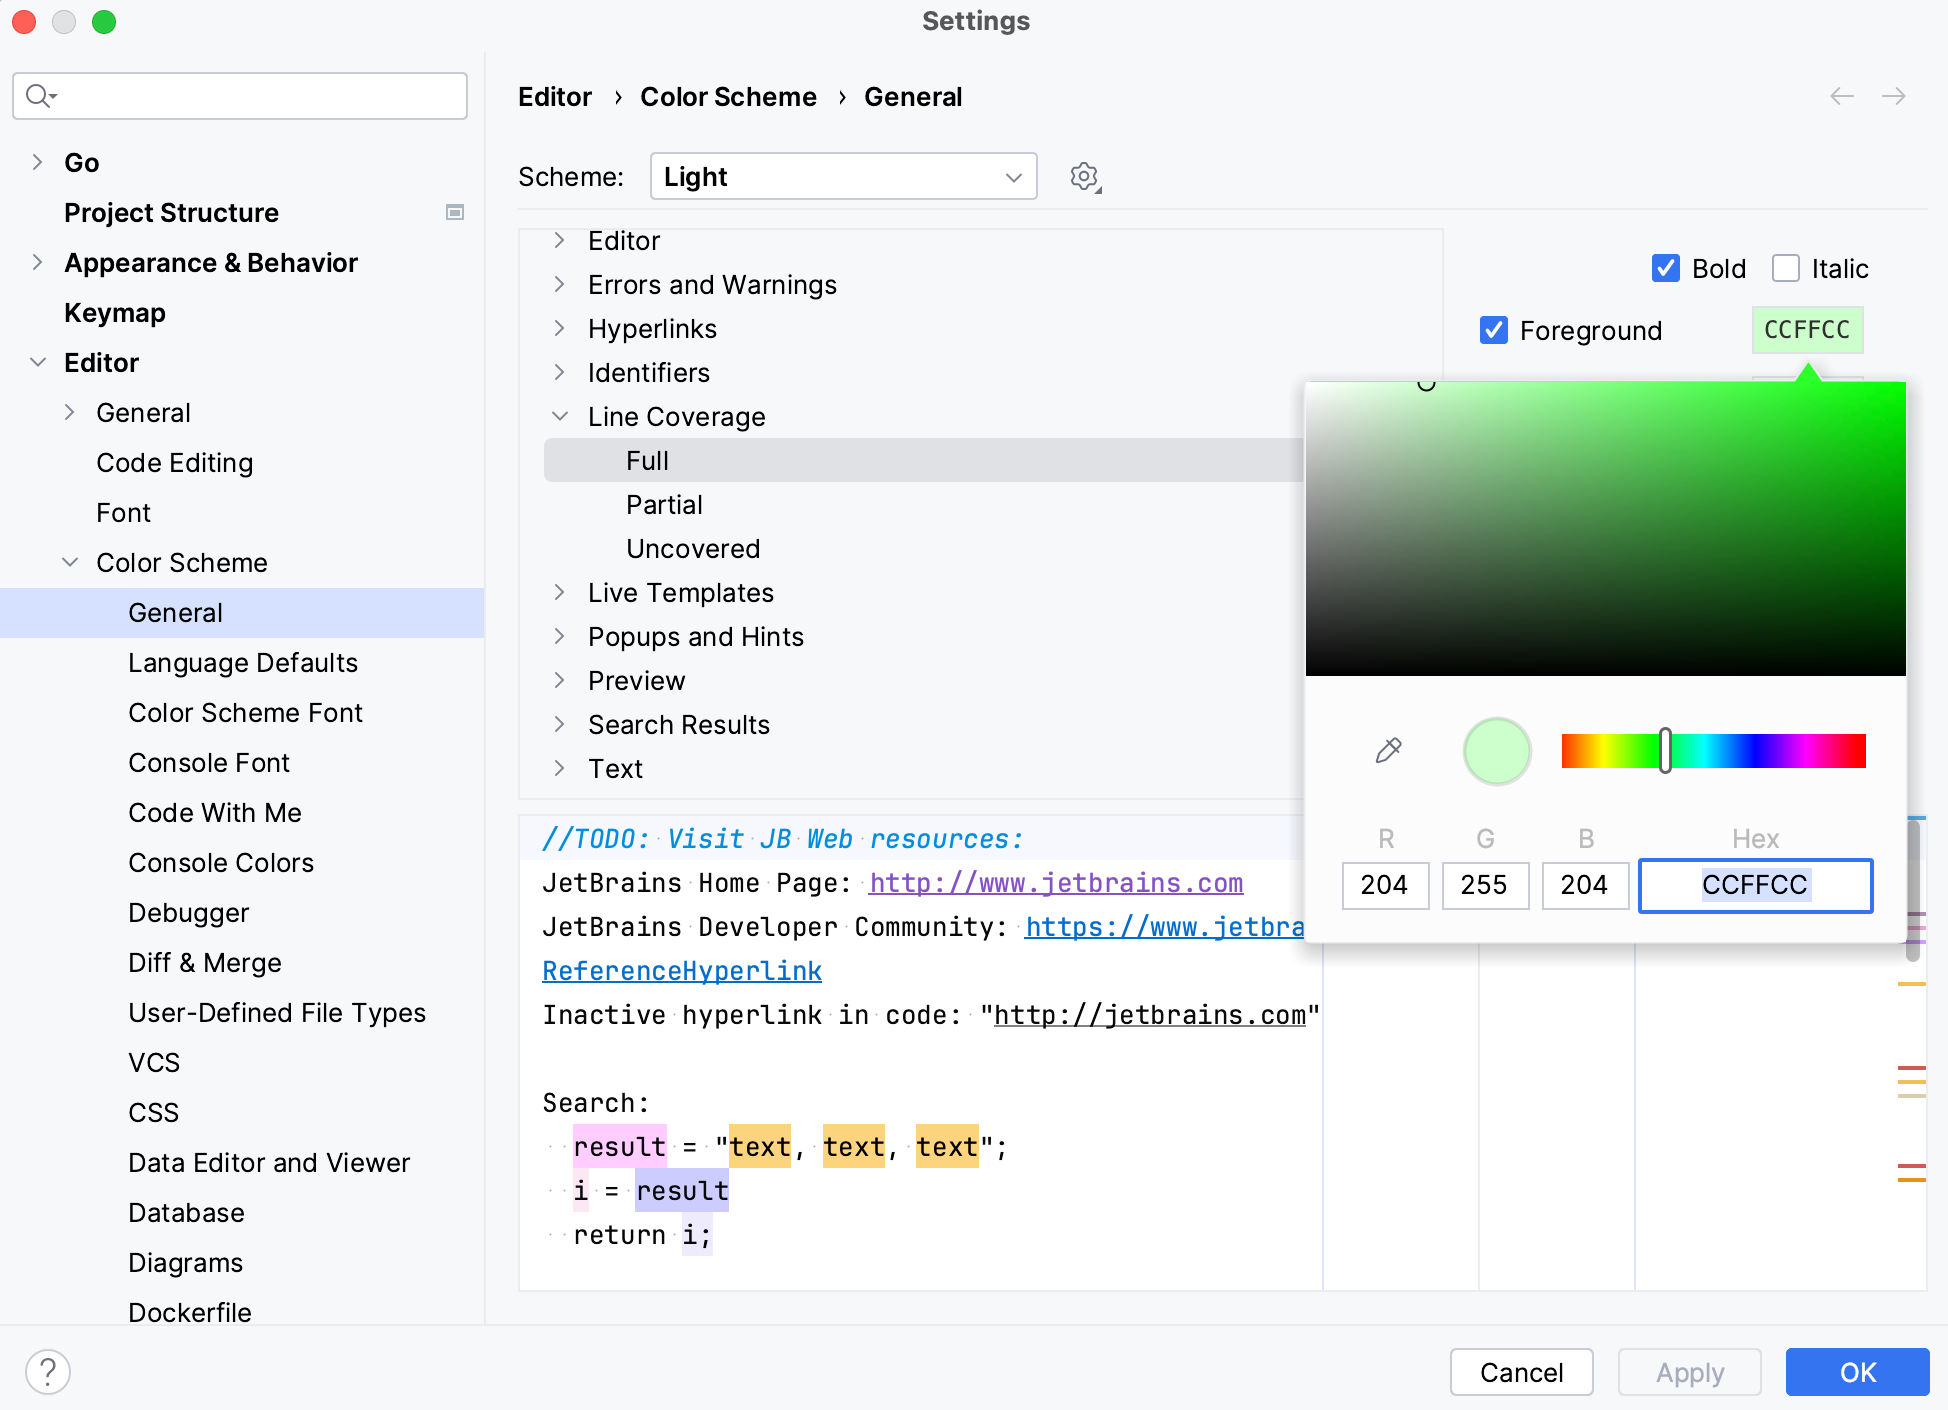
Task: Collapse the Line Coverage section
Action: [x=559, y=416]
